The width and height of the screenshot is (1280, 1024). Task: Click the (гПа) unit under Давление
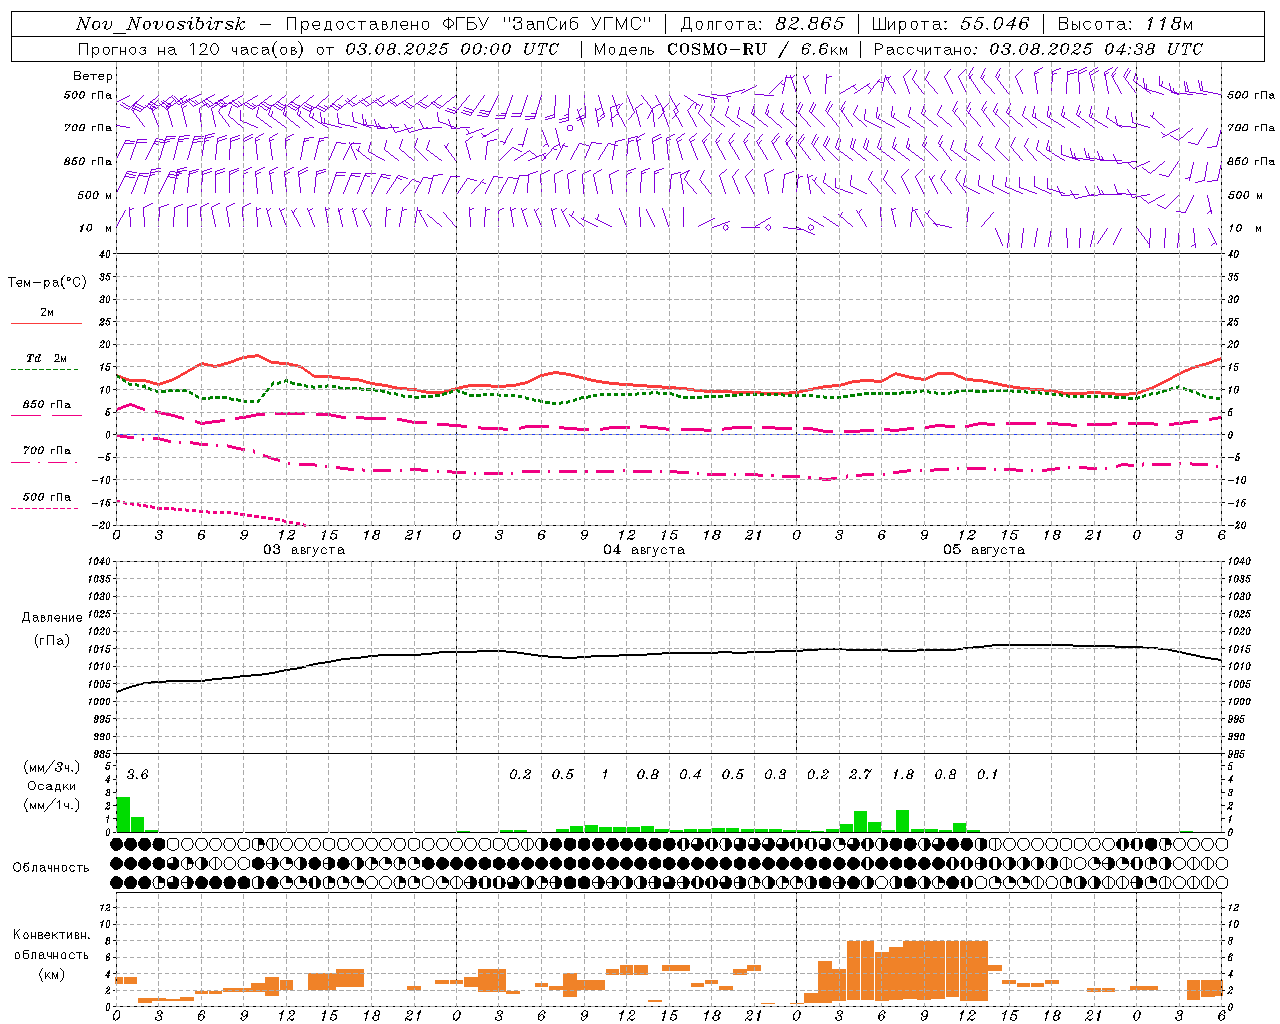click(x=52, y=640)
